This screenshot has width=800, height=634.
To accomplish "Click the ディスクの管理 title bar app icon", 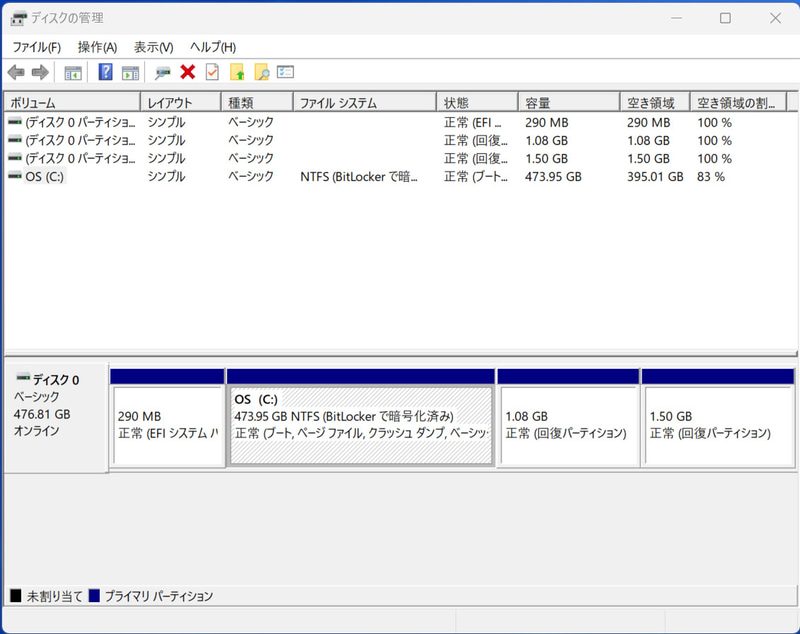I will point(18,19).
